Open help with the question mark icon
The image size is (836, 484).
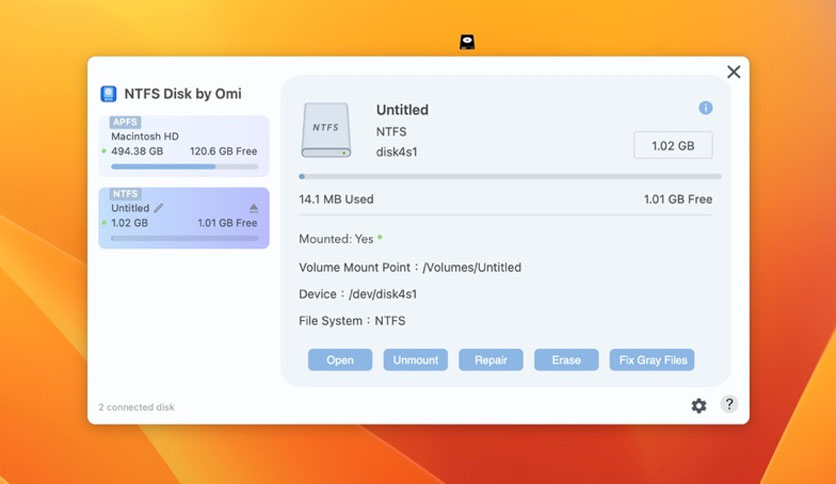729,404
